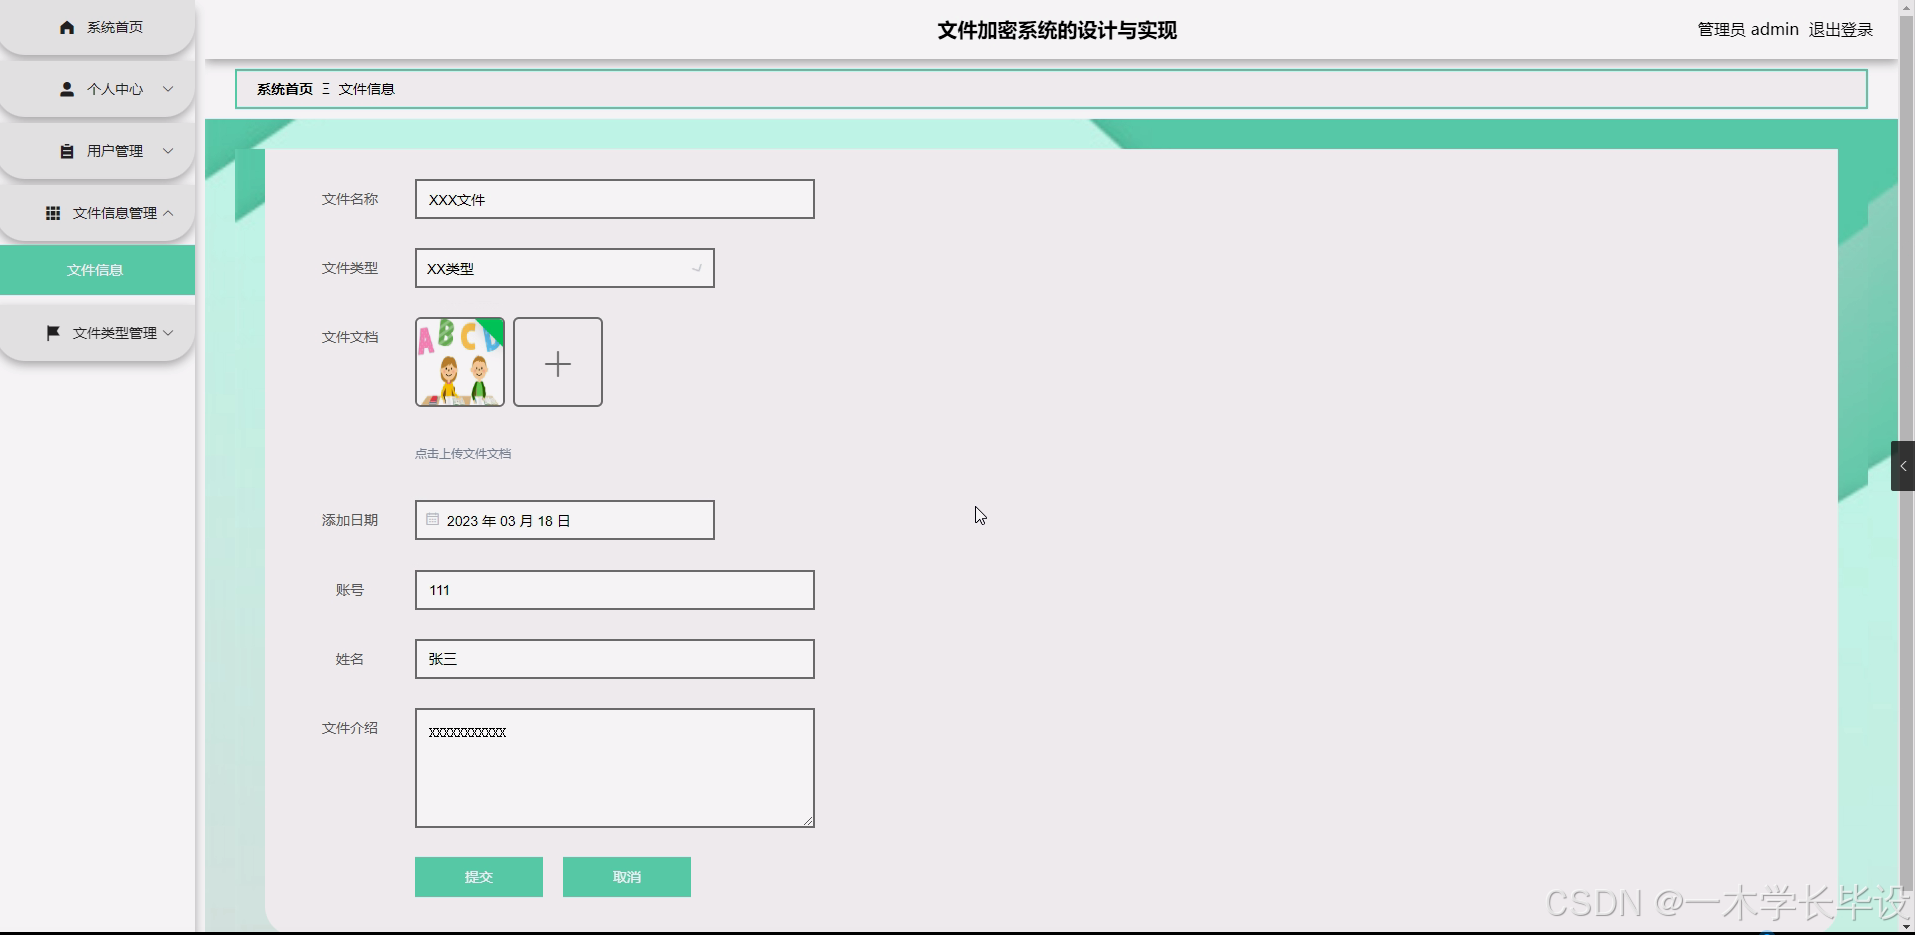Image resolution: width=1915 pixels, height=935 pixels.
Task: Click 取消 to cancel the form
Action: (x=626, y=876)
